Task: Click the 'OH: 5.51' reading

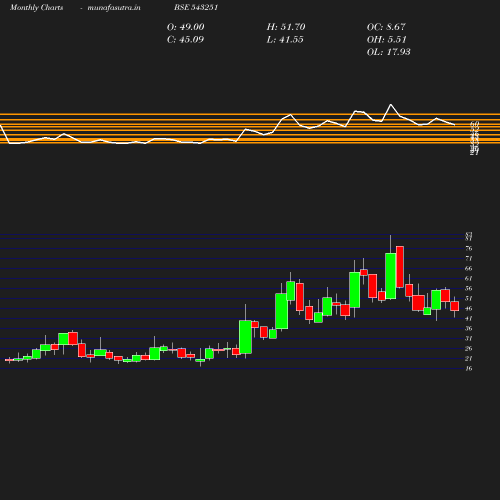Action: pos(387,40)
